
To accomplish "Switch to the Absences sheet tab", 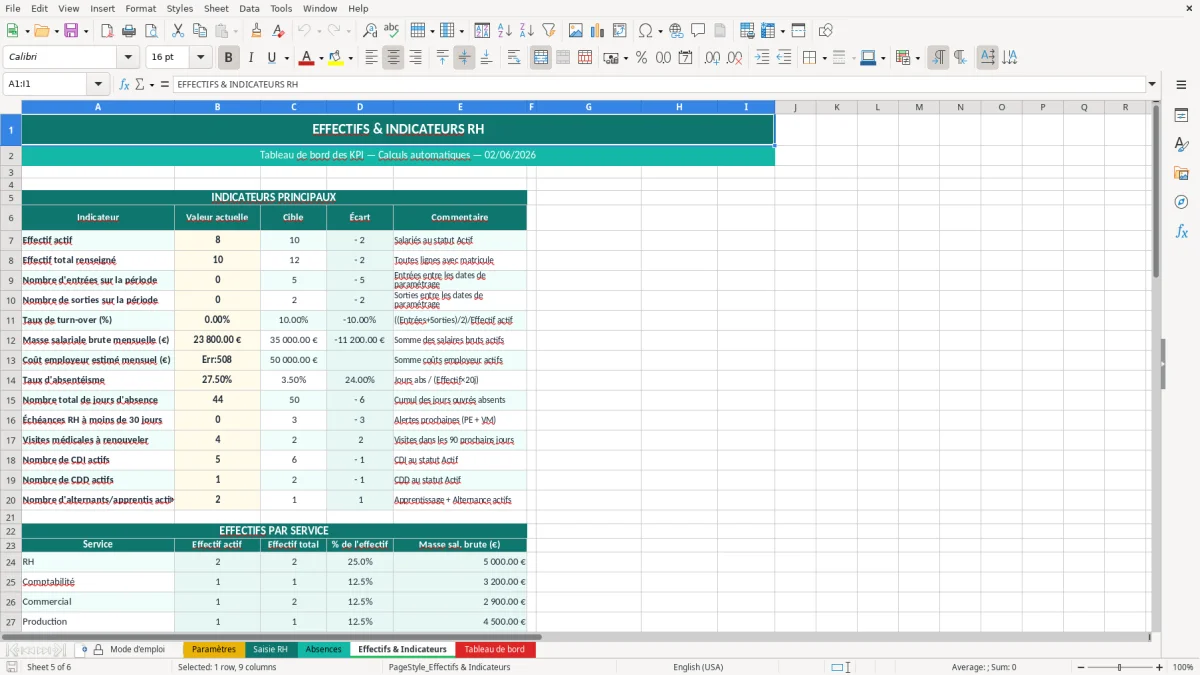I will pos(323,650).
